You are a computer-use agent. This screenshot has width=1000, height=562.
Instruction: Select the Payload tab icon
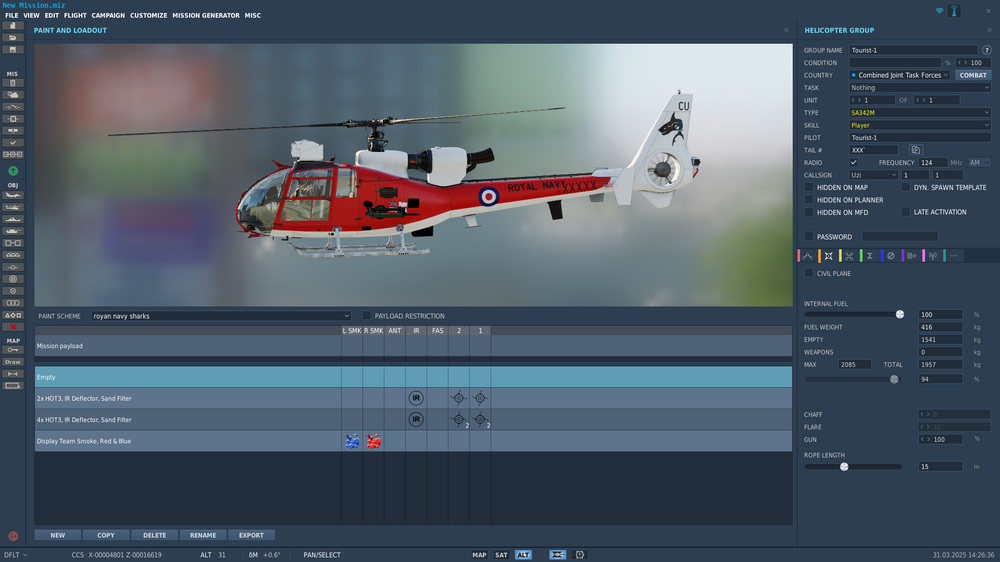pyautogui.click(x=829, y=256)
